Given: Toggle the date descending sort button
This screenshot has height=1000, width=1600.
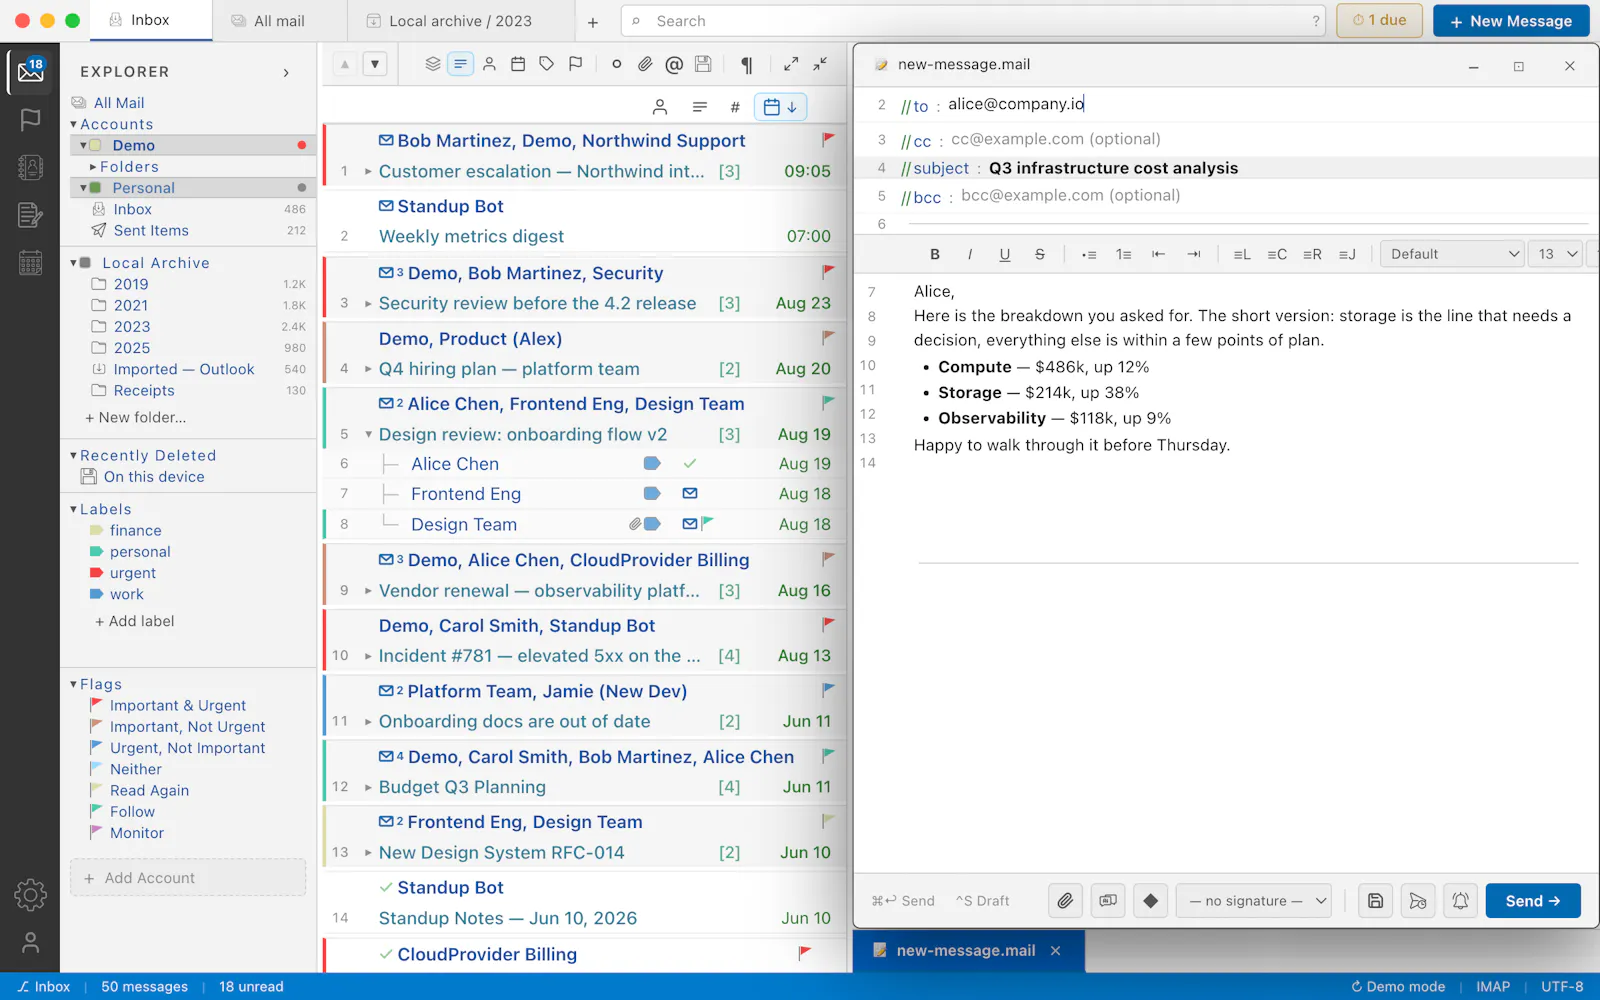Looking at the screenshot, I should (x=780, y=107).
